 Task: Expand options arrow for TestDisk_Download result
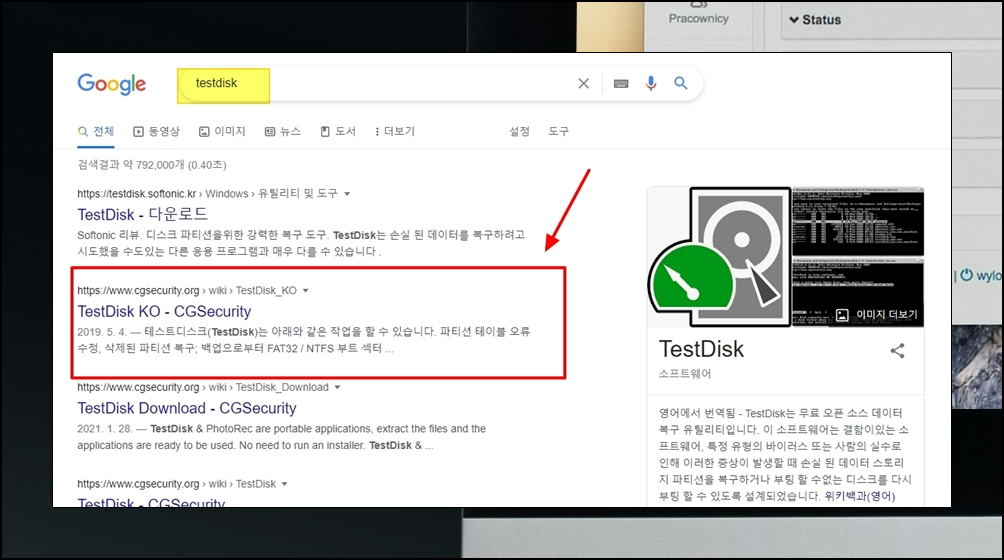click(x=337, y=387)
